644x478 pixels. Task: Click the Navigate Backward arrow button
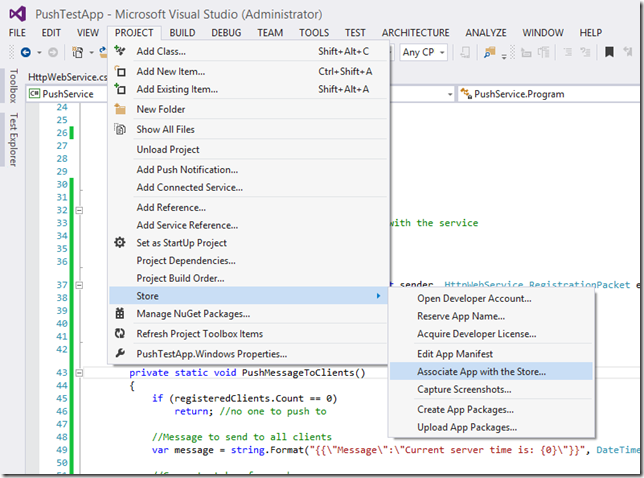[26, 52]
